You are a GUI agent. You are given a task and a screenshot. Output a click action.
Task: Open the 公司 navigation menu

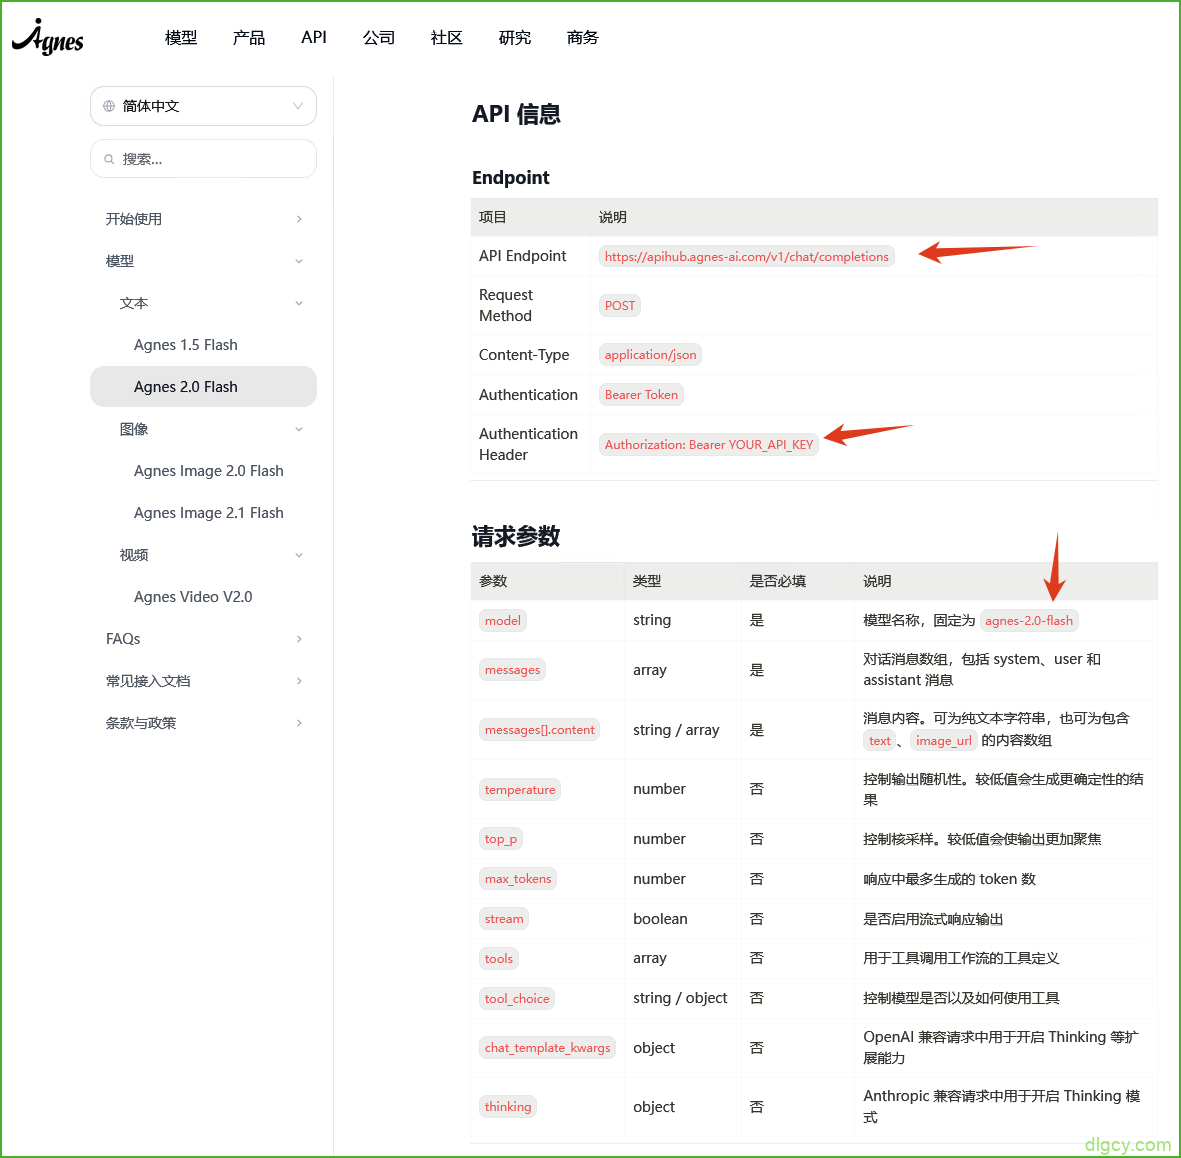point(379,38)
